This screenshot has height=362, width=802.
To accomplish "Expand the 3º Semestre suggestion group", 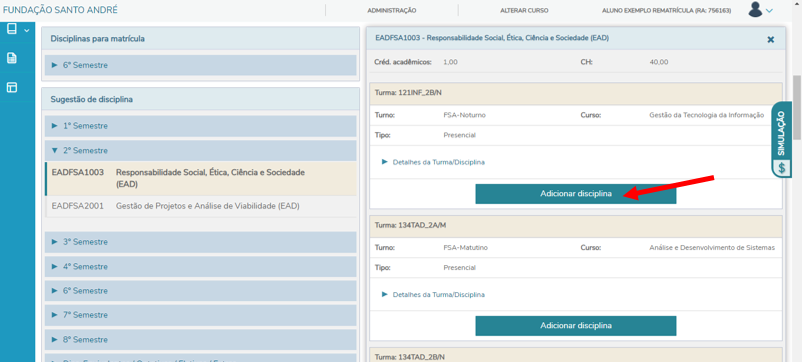I will pyautogui.click(x=200, y=242).
